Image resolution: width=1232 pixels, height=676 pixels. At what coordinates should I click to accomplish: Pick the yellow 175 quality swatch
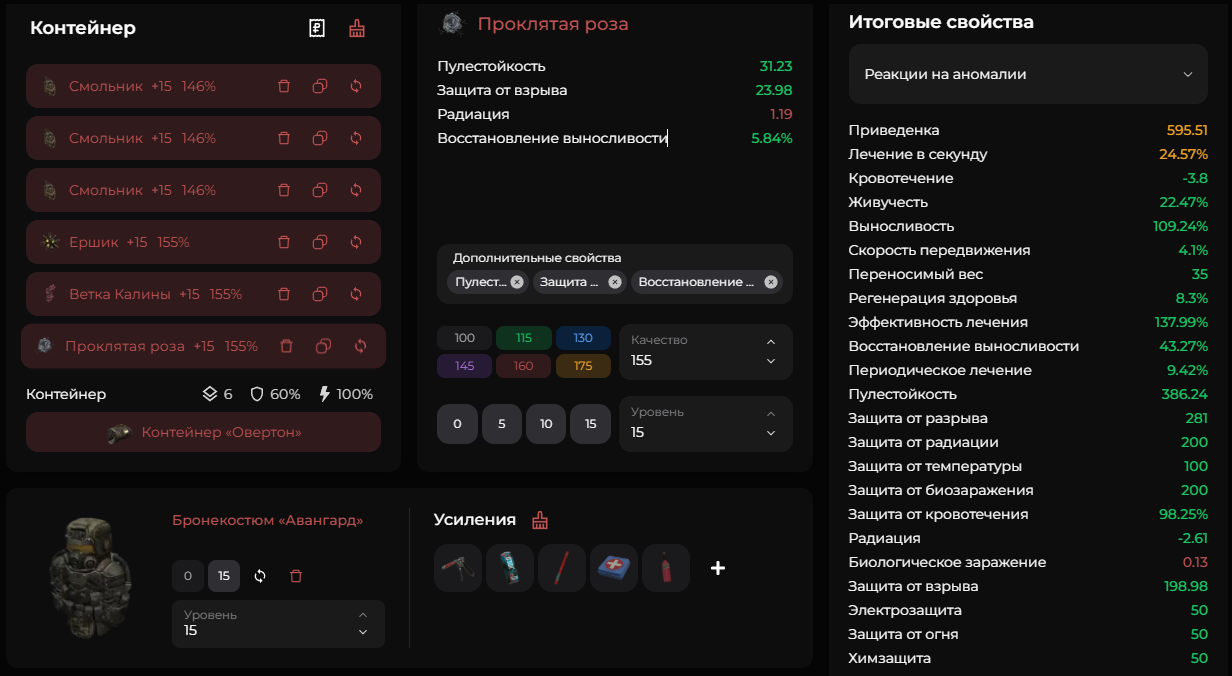(582, 366)
